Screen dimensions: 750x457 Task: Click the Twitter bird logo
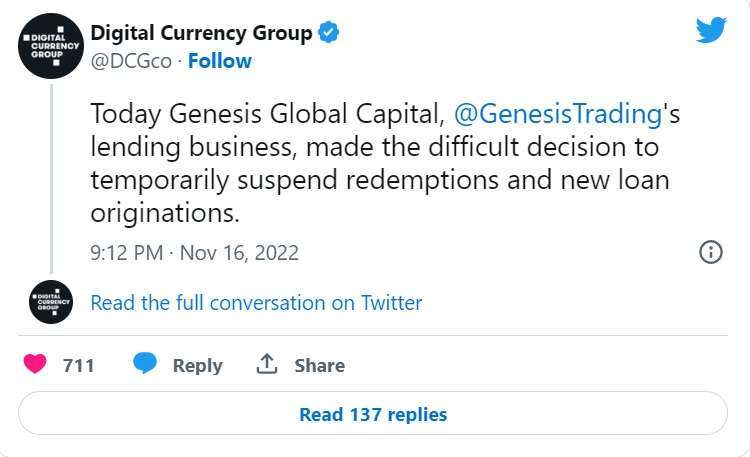click(x=710, y=29)
